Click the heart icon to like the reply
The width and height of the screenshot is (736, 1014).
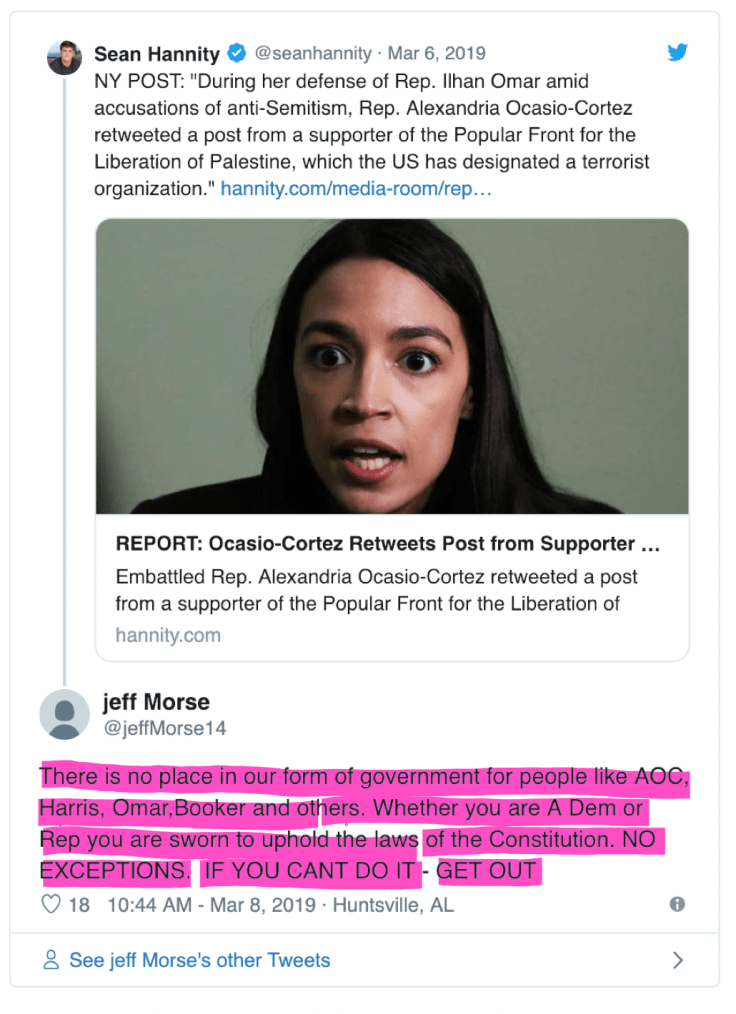pyautogui.click(x=49, y=903)
